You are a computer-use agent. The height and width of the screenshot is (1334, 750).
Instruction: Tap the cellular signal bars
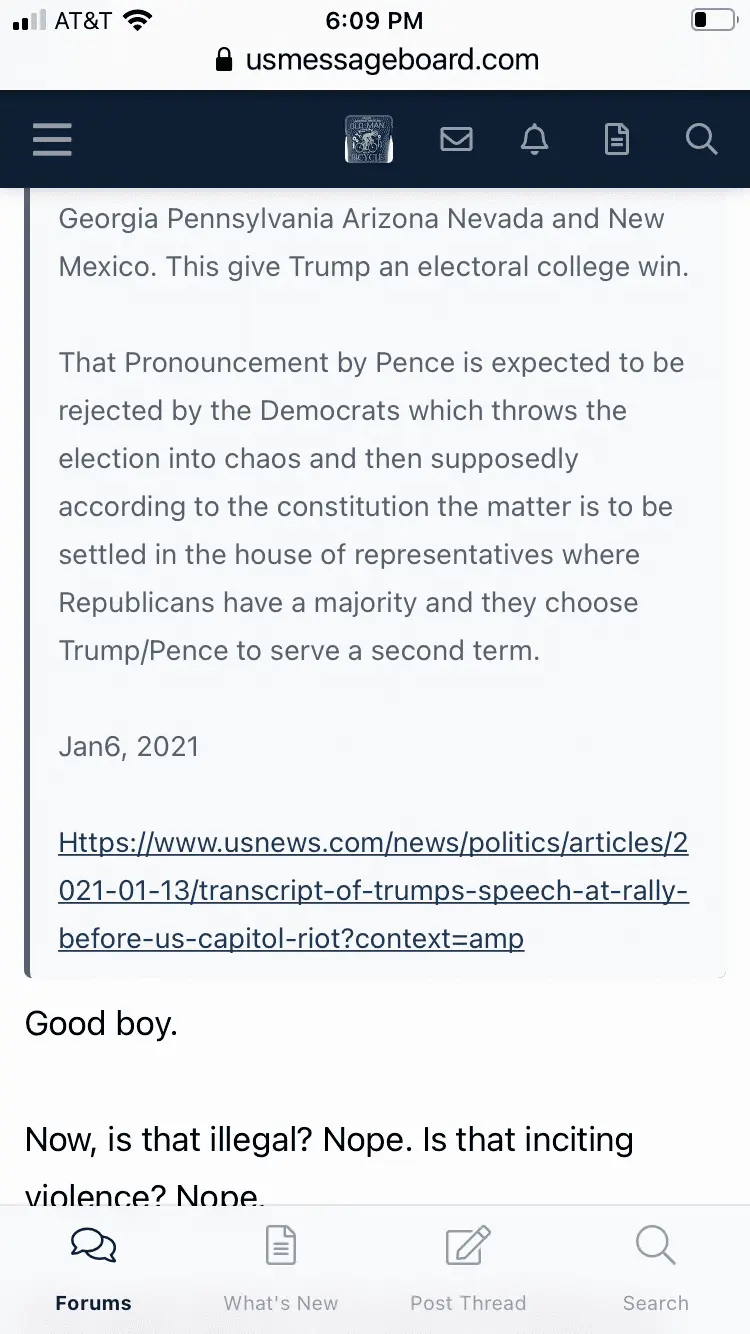(30, 20)
